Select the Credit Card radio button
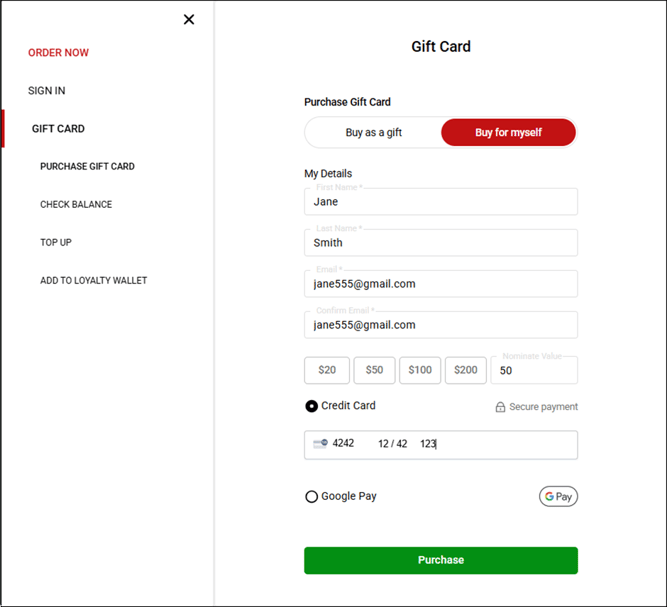Screen dimensions: 667x607 click(312, 406)
